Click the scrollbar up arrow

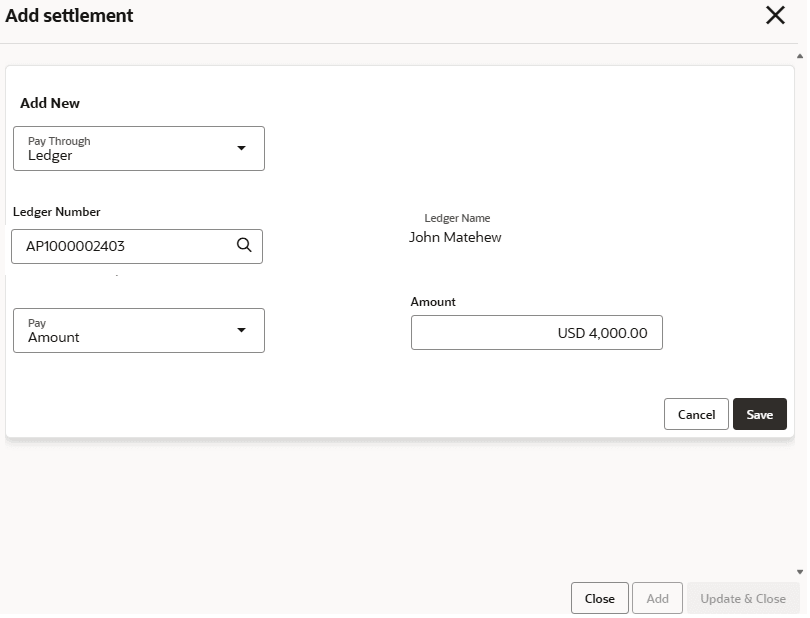tap(800, 56)
